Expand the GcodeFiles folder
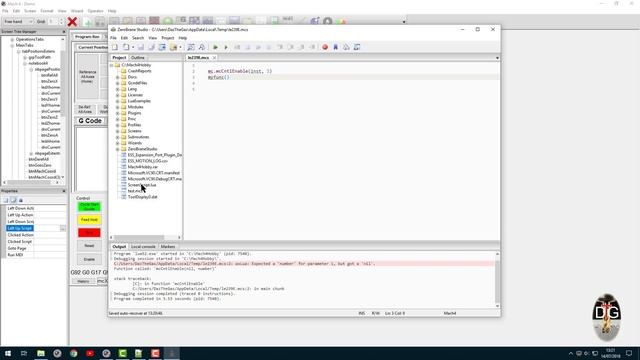The image size is (640, 360). (x=118, y=83)
